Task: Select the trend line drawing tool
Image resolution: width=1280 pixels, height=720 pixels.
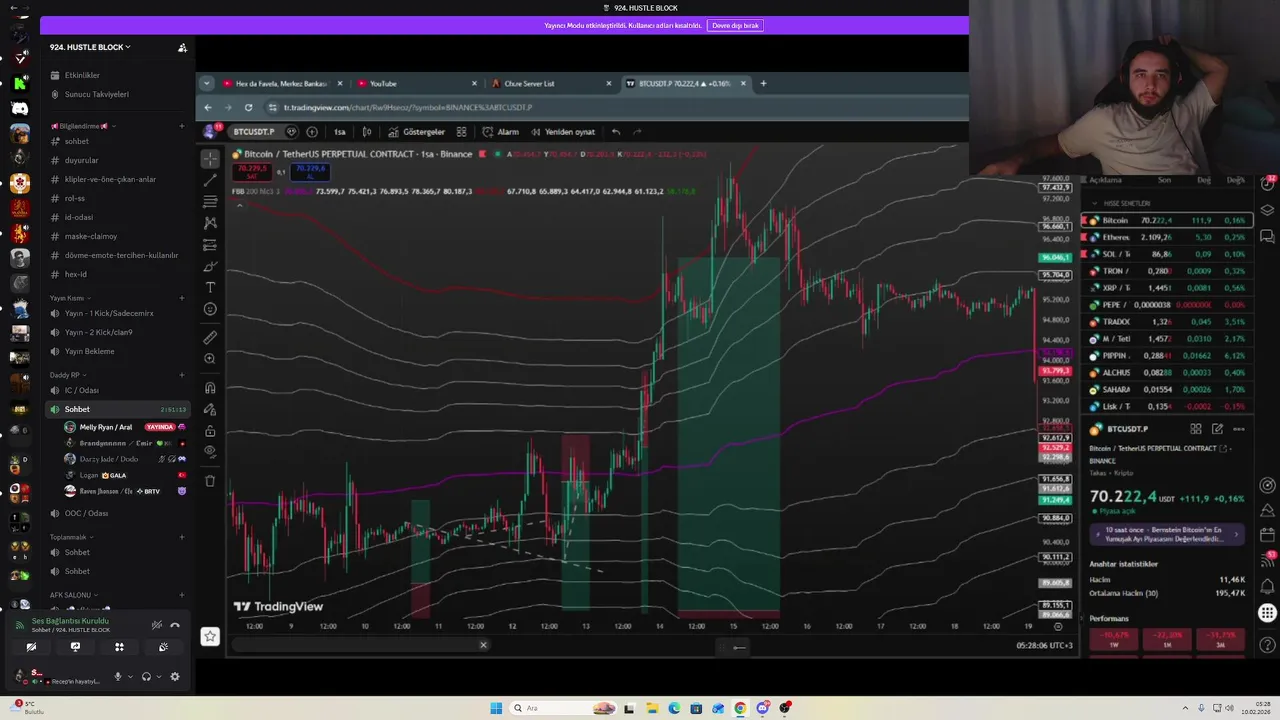Action: pyautogui.click(x=210, y=180)
